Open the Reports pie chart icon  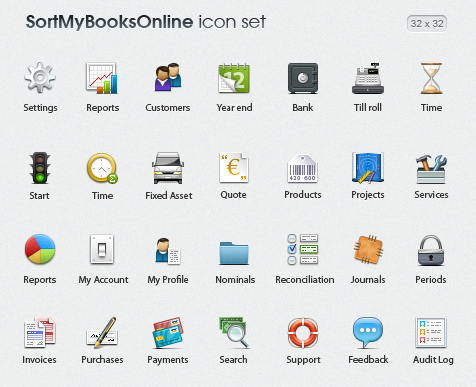tap(40, 249)
